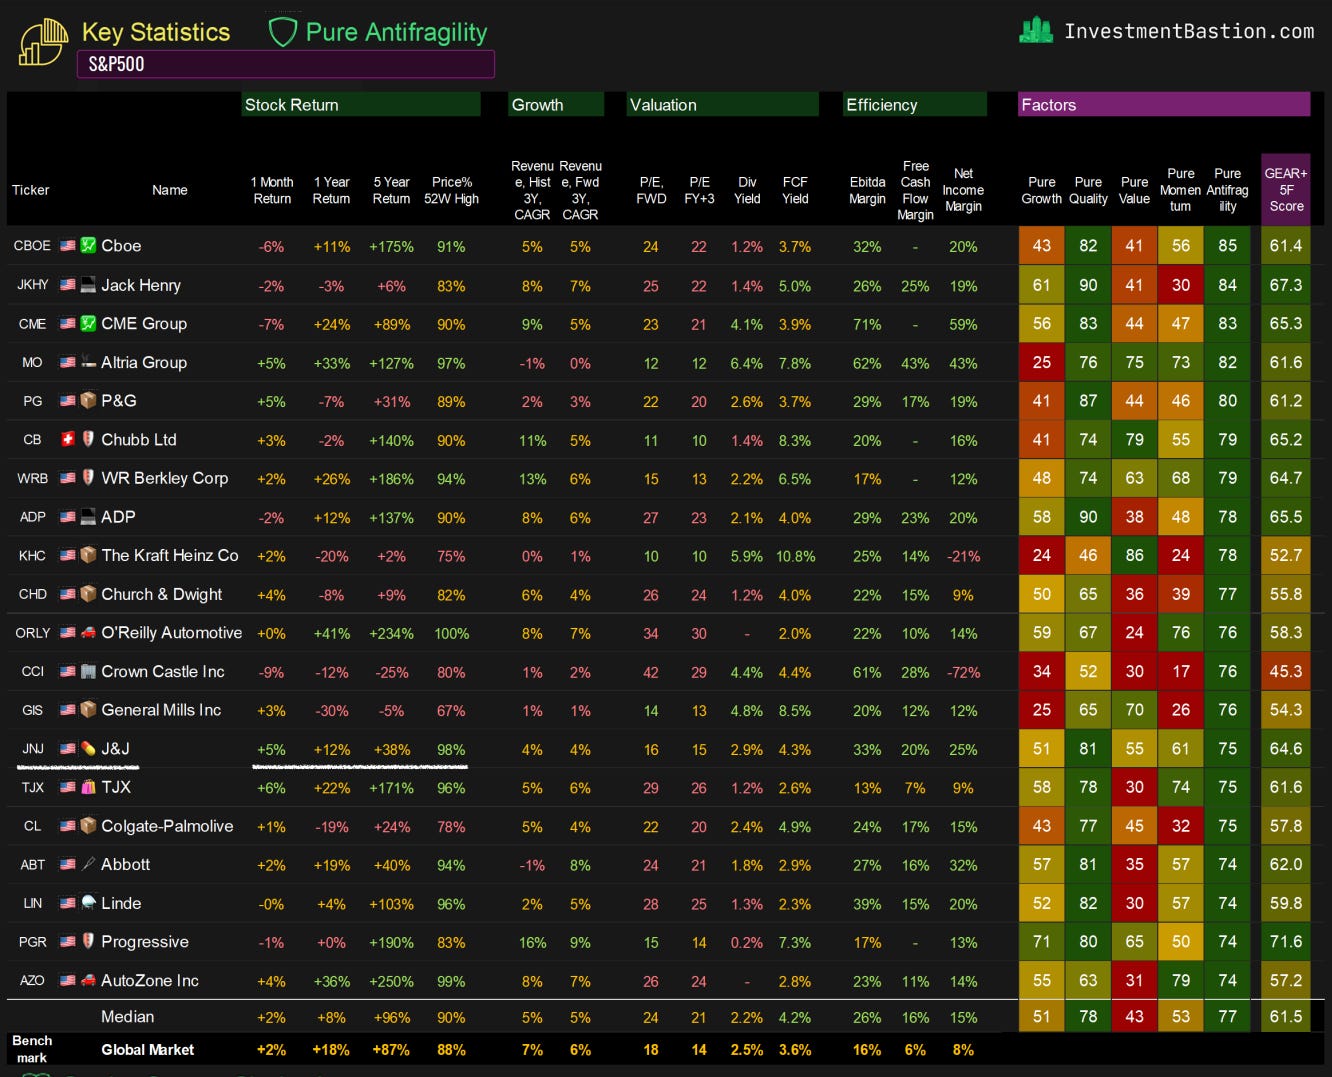1332x1077 pixels.
Task: Click the US flag in the Jack Henry row
Action: [67, 285]
